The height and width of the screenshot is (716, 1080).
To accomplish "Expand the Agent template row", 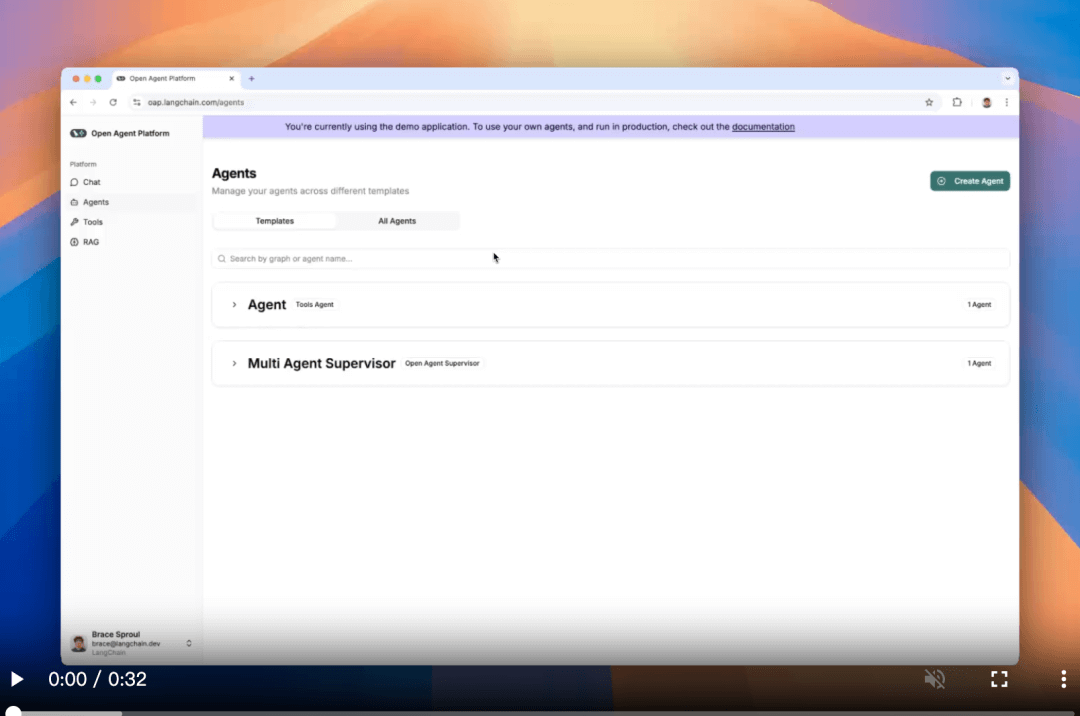I will tap(235, 305).
